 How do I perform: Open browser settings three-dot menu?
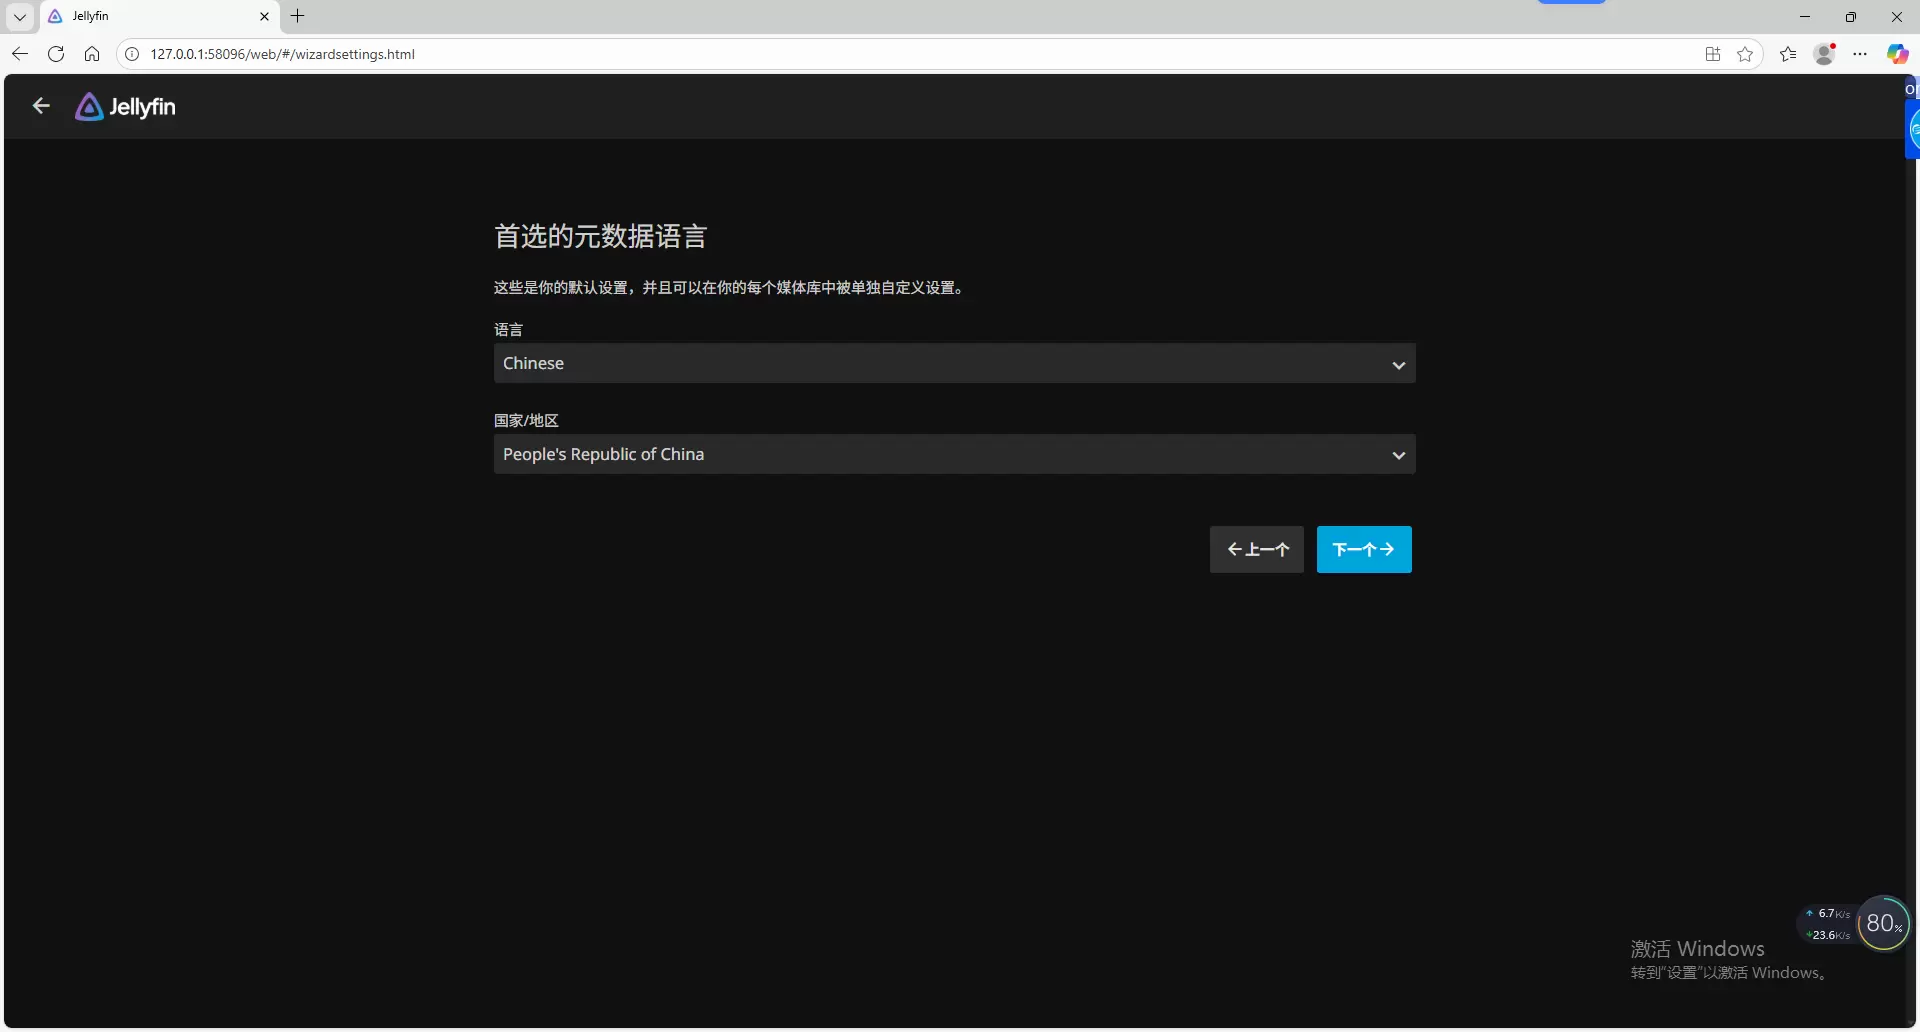click(x=1860, y=54)
